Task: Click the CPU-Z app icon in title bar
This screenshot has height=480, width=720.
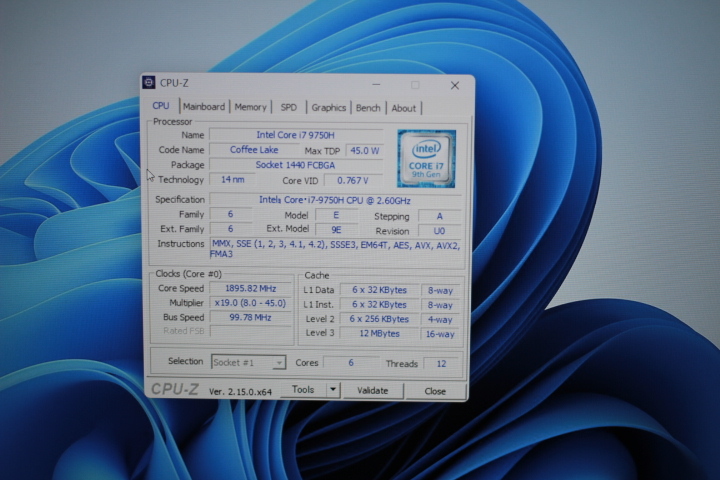Action: [148, 82]
